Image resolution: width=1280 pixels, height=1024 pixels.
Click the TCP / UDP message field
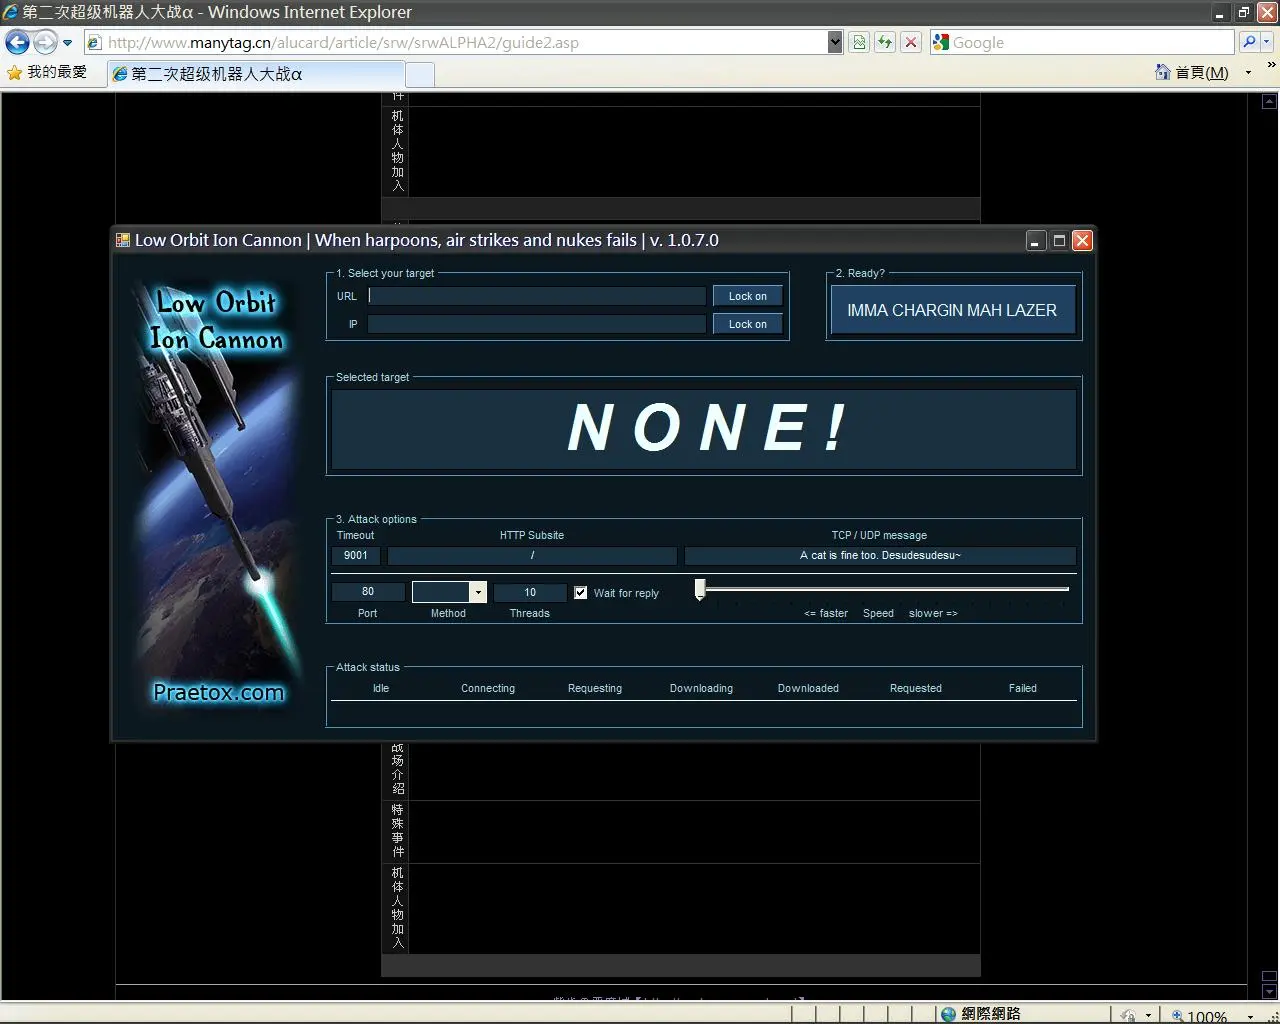coord(880,555)
